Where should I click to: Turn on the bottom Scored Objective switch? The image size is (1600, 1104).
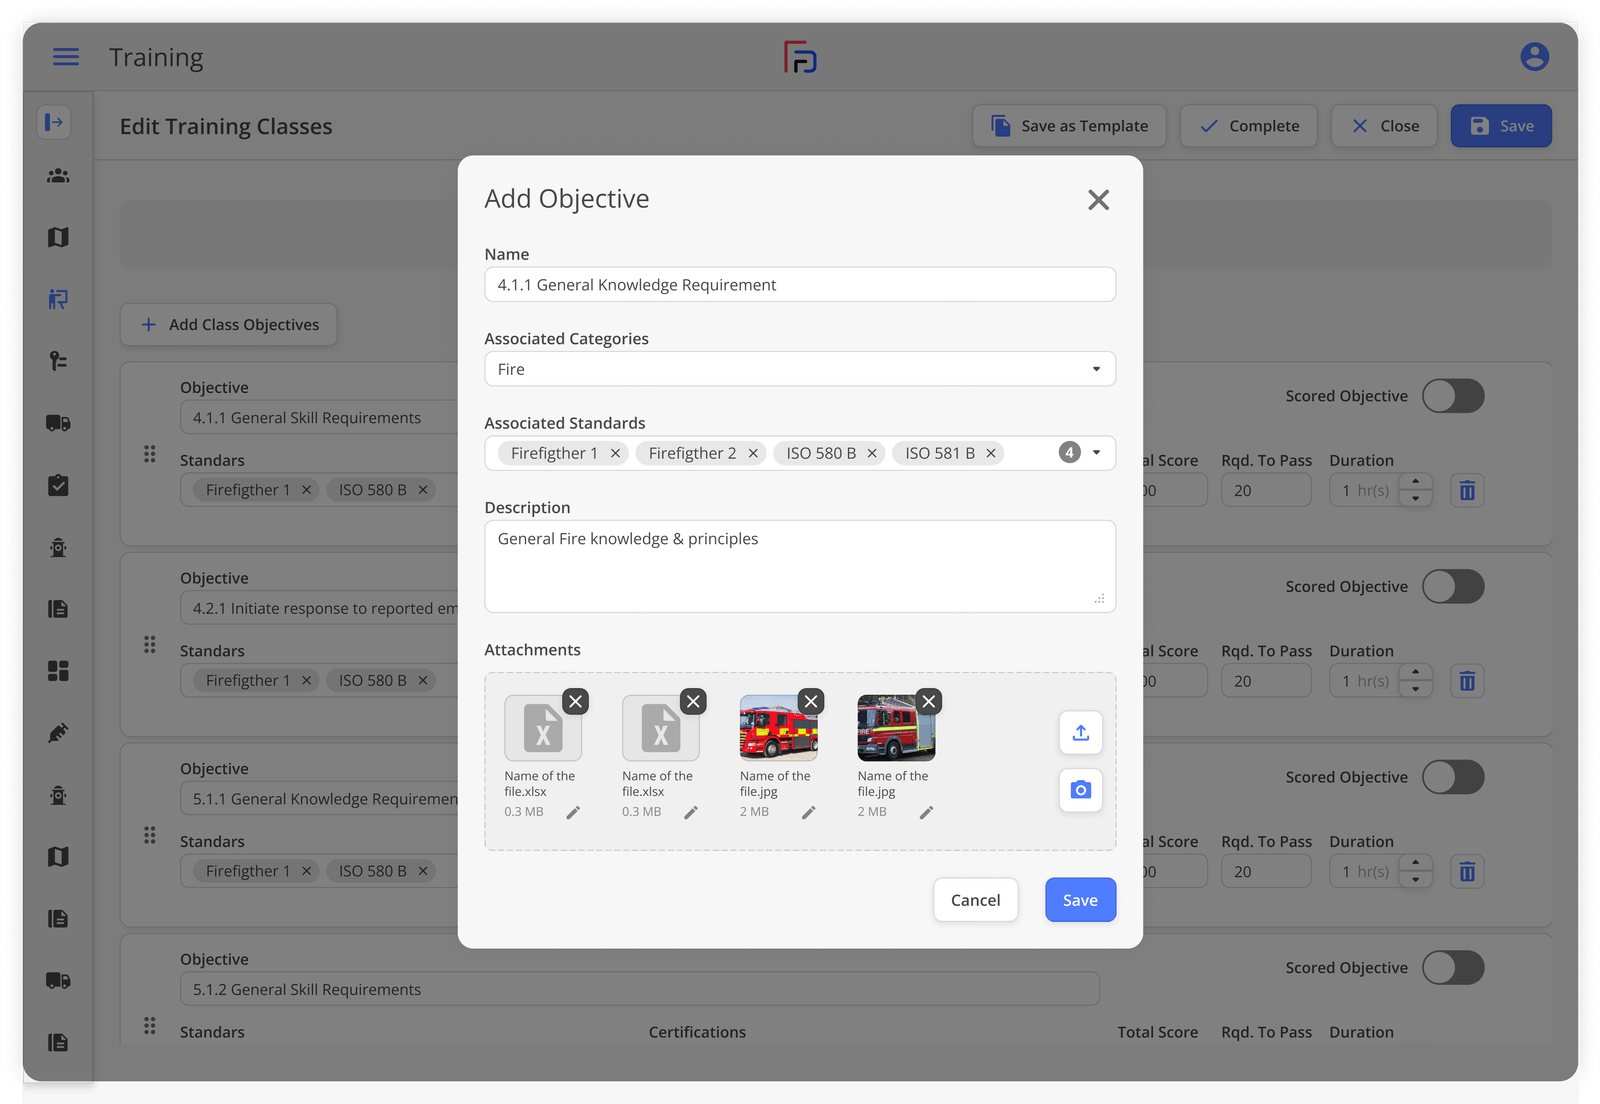[1453, 967]
